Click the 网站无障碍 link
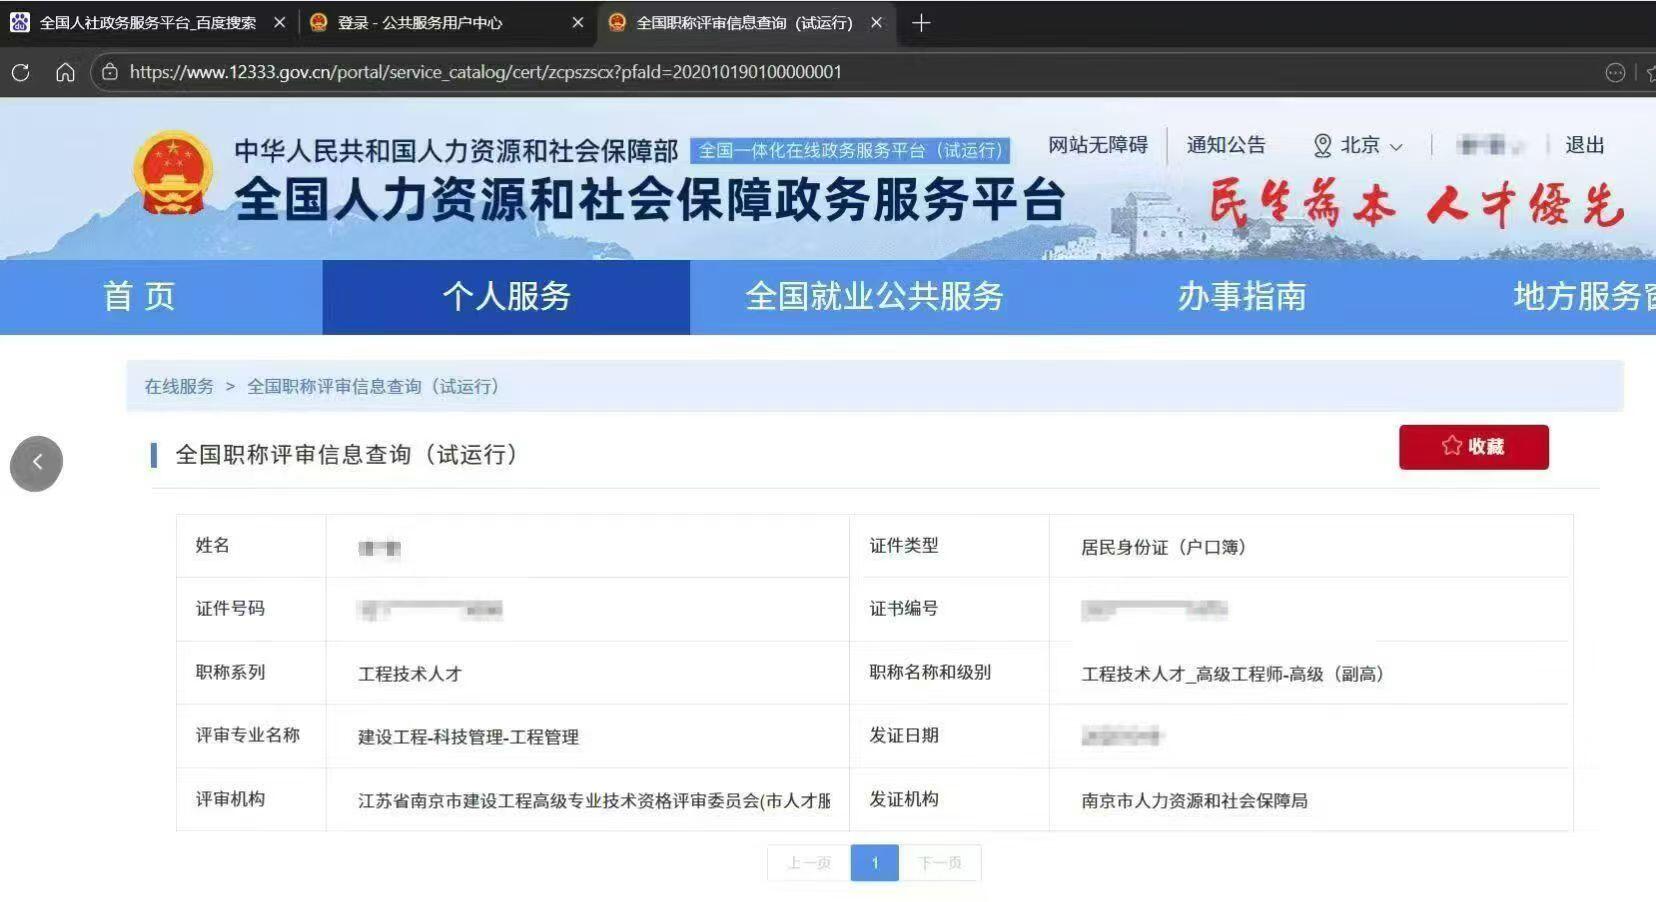 pos(1098,145)
